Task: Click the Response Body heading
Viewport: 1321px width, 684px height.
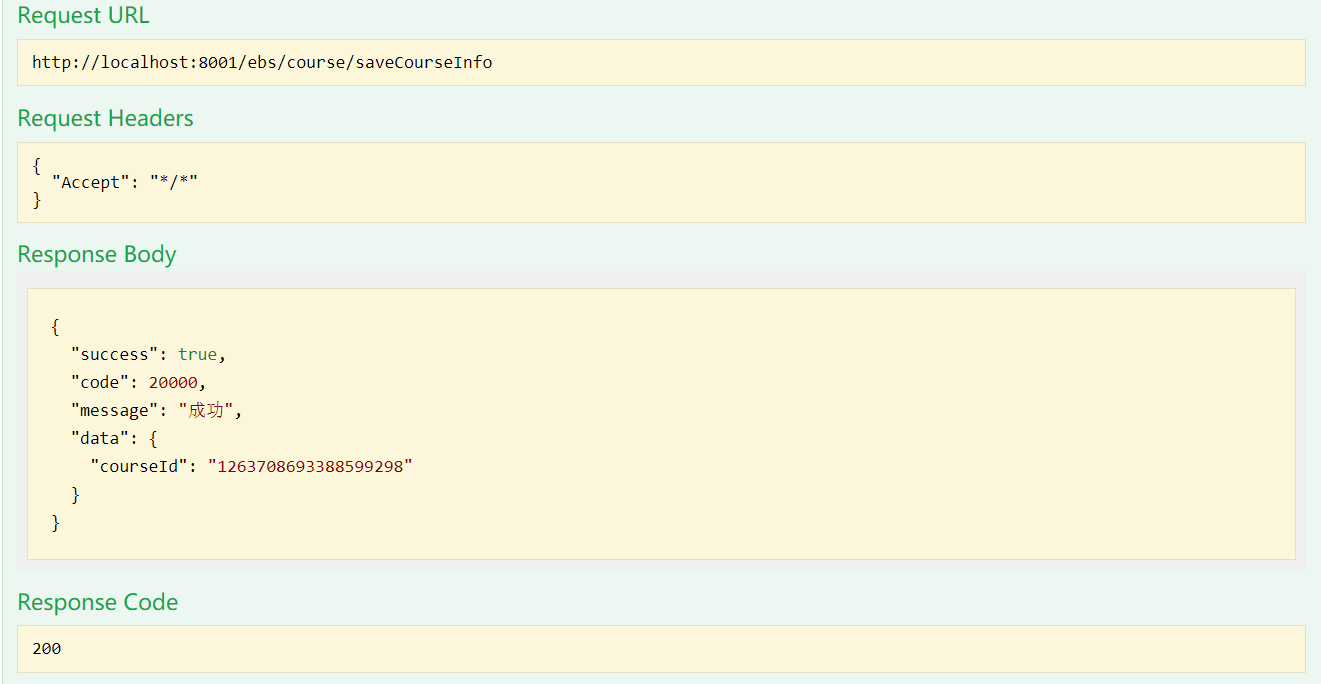Action: [96, 254]
